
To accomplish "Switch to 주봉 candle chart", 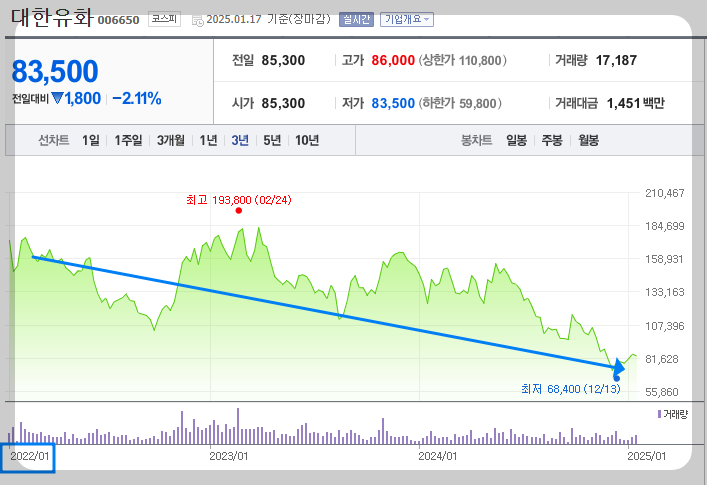I will click(x=552, y=140).
